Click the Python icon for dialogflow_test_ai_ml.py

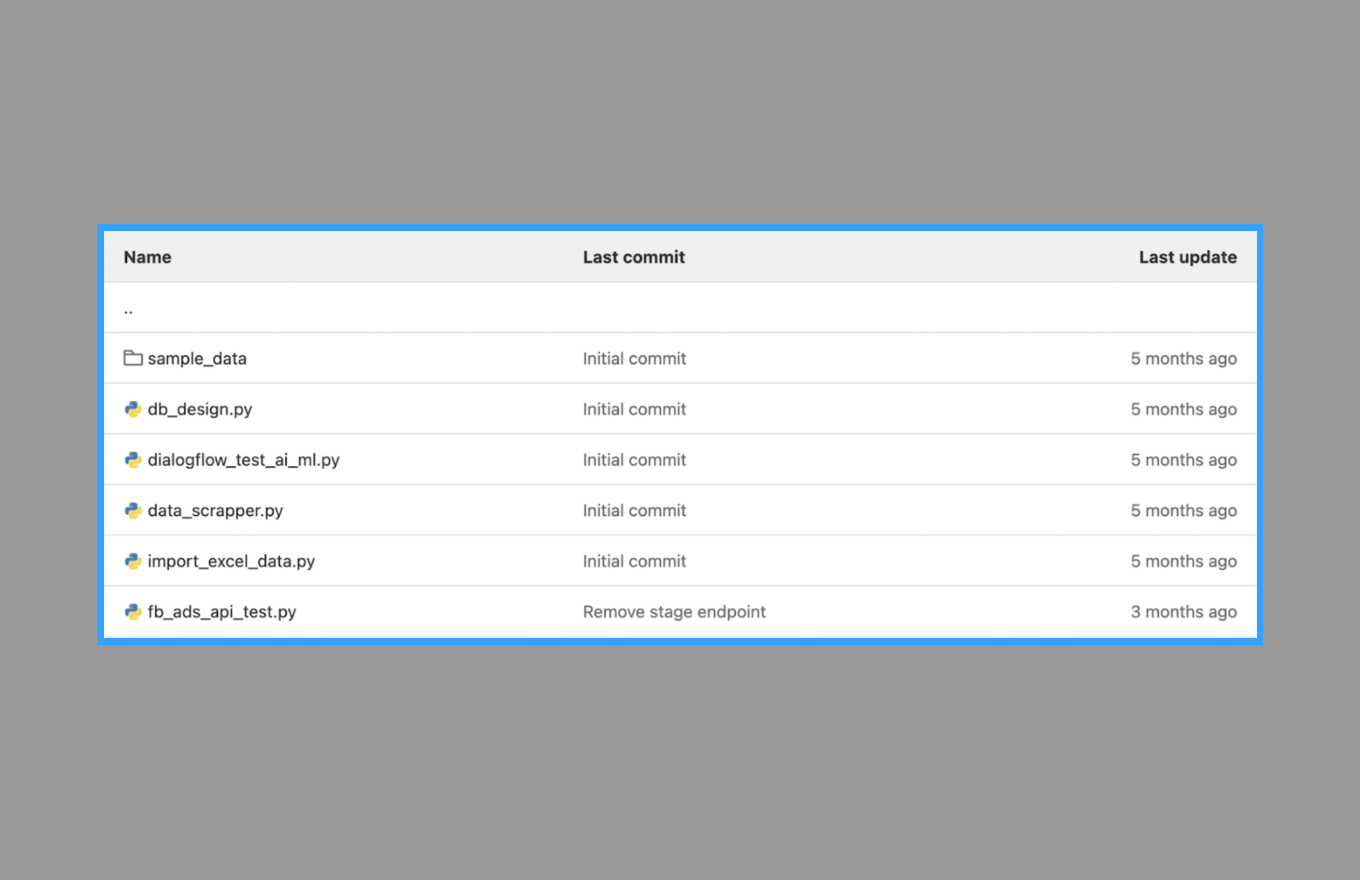(132, 460)
